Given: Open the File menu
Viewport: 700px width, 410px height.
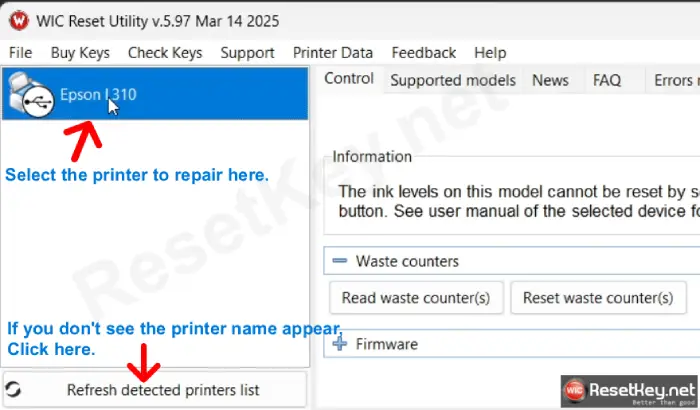Looking at the screenshot, I should (21, 53).
